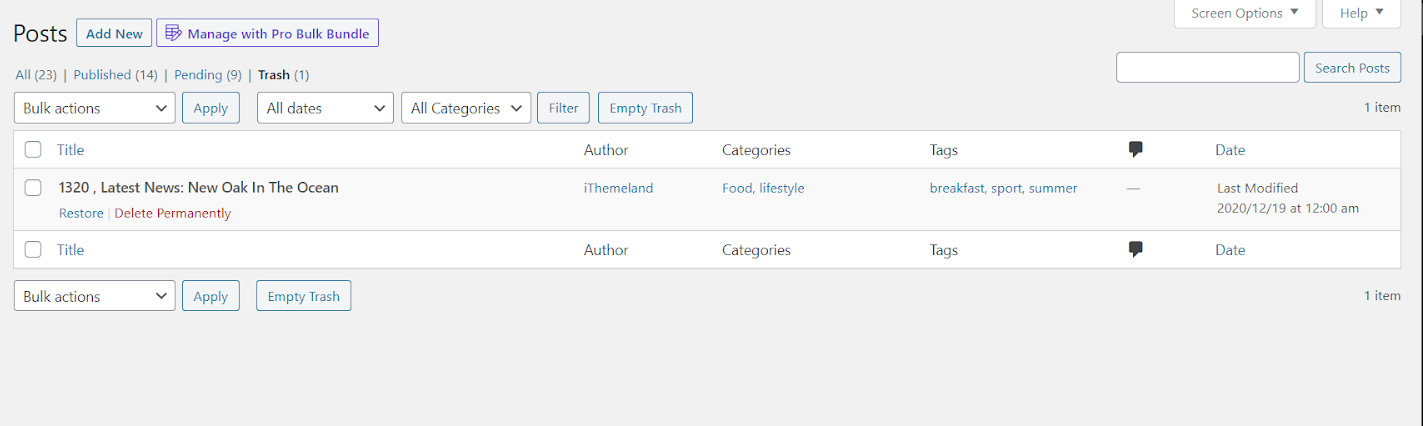Open the bottom Bulk actions dropdown

click(95, 296)
